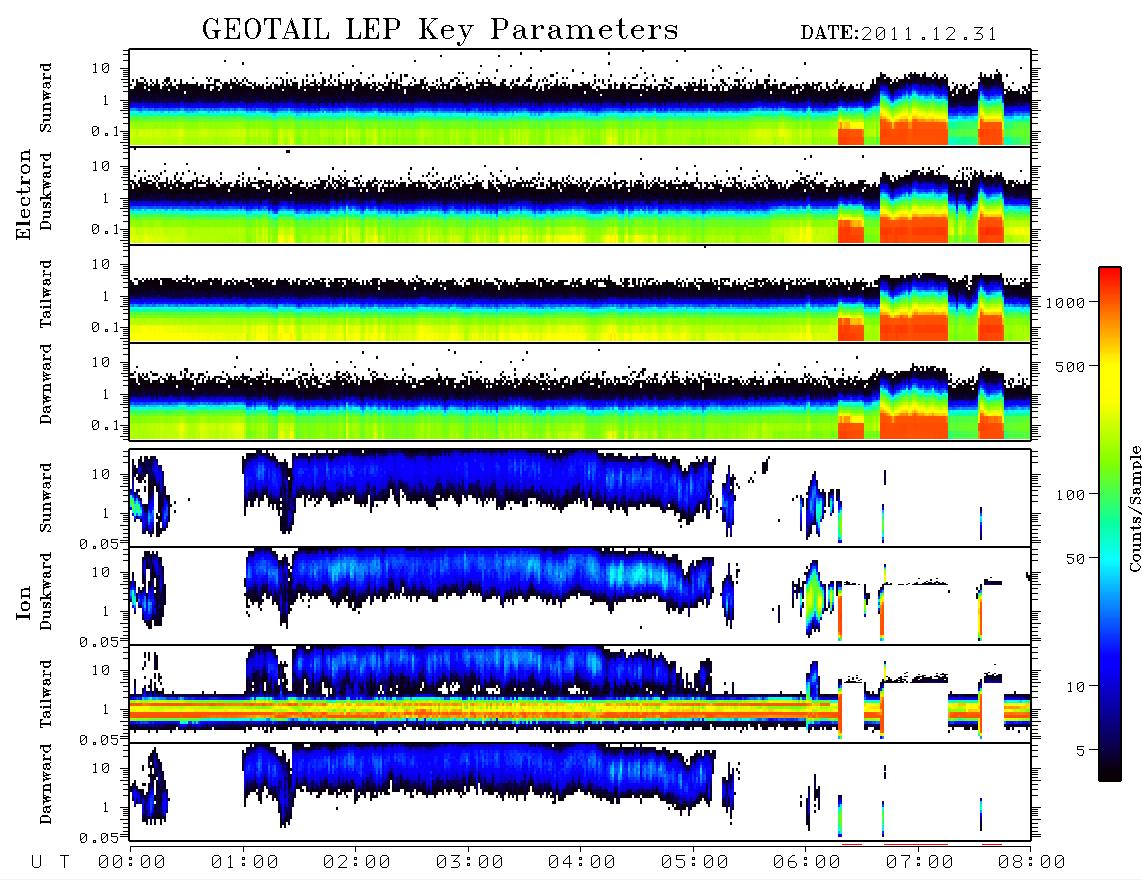
Task: Click the 04:00 time axis label
Action: point(582,862)
